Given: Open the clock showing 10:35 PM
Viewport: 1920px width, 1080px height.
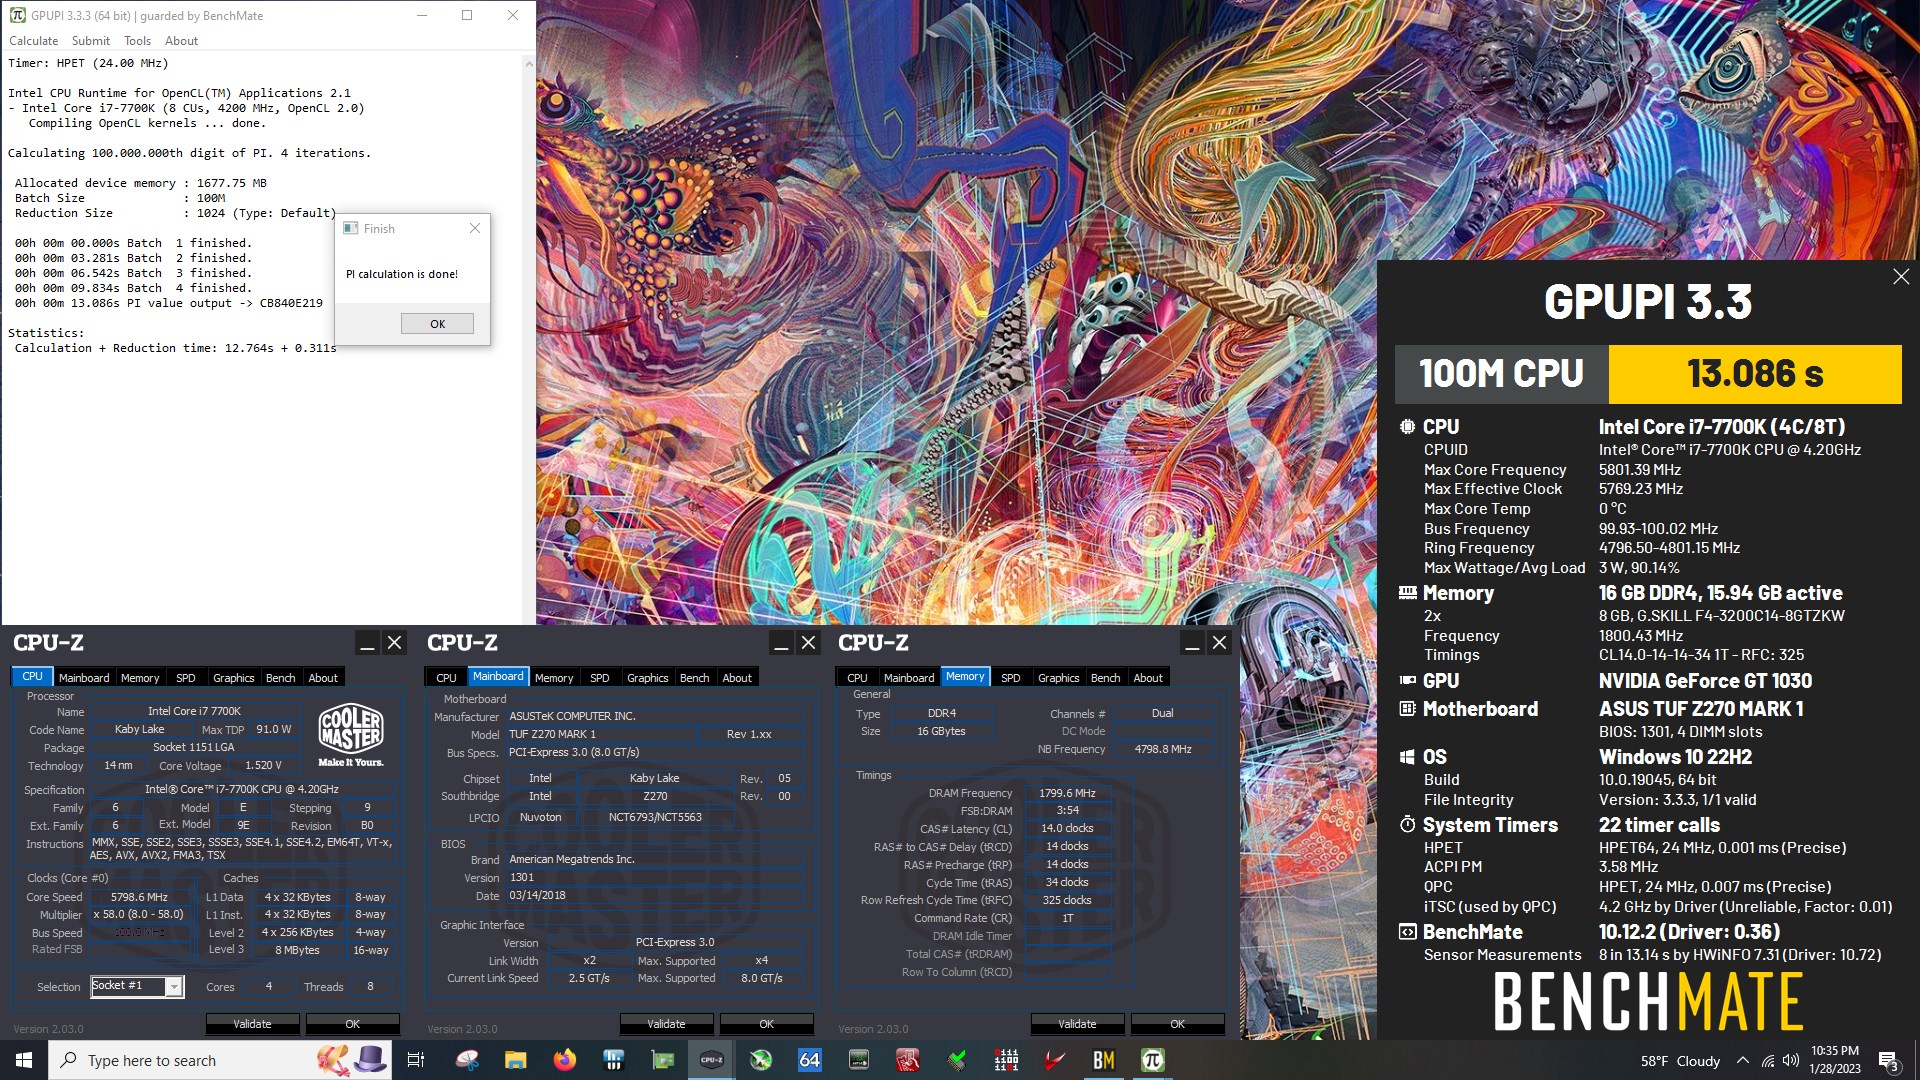Looking at the screenshot, I should [1835, 1060].
